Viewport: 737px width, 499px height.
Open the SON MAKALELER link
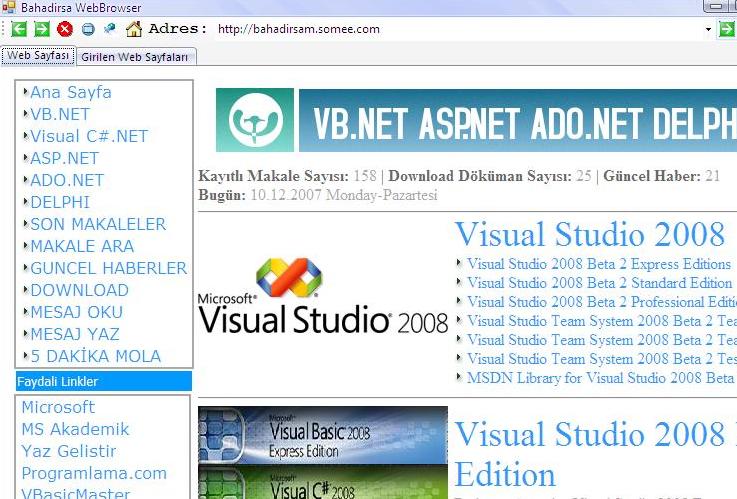[x=98, y=224]
